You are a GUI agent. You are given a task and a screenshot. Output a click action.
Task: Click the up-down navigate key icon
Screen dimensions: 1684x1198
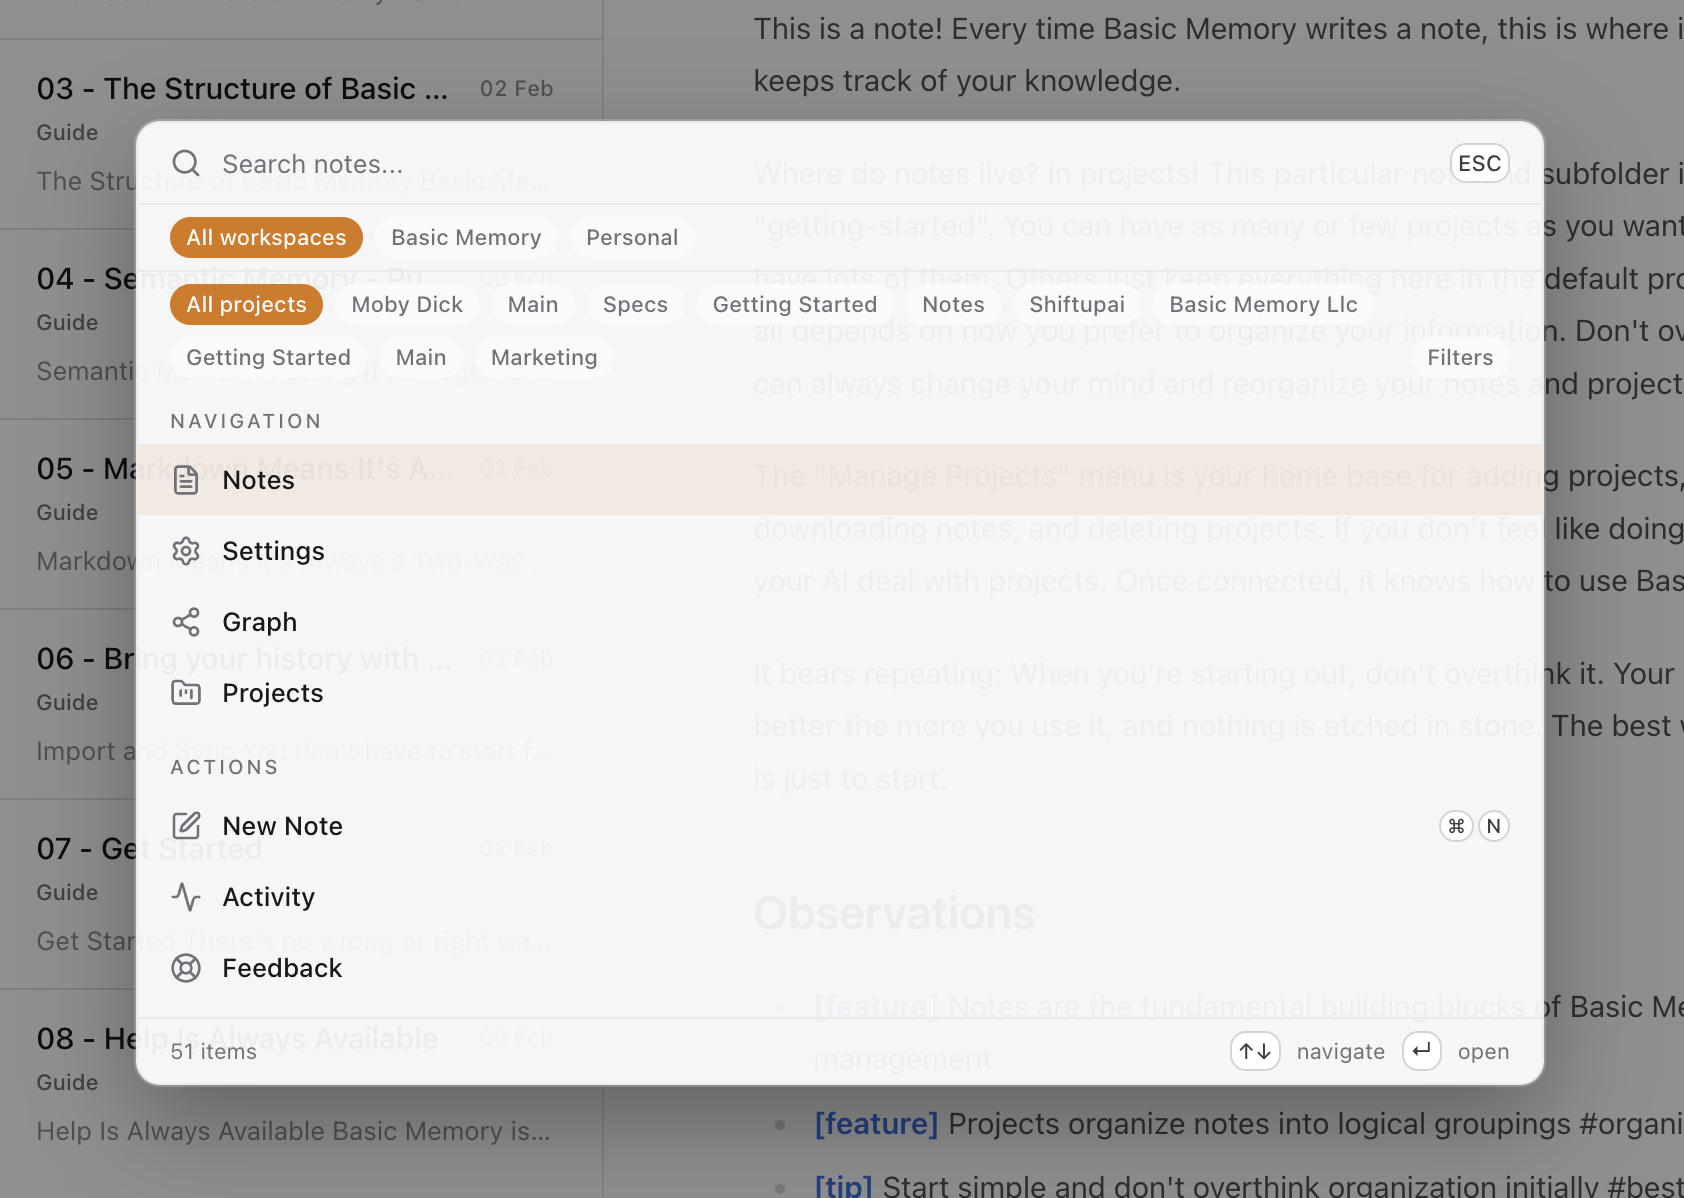pyautogui.click(x=1255, y=1051)
